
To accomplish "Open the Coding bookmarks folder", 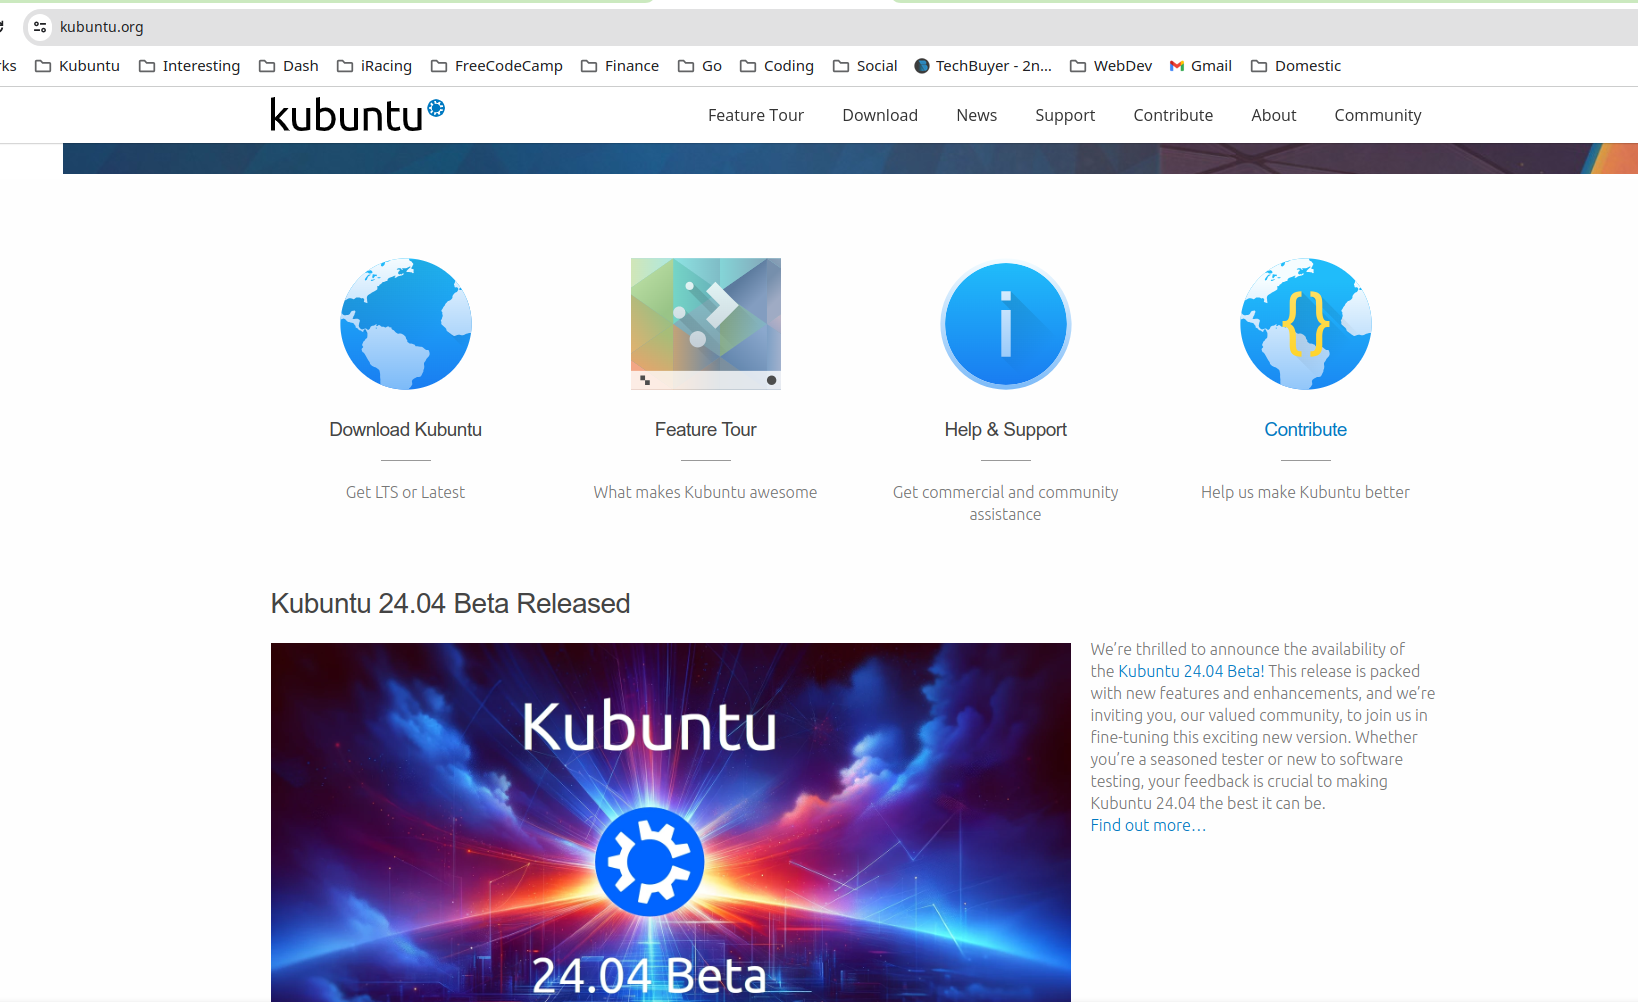I will (777, 66).
